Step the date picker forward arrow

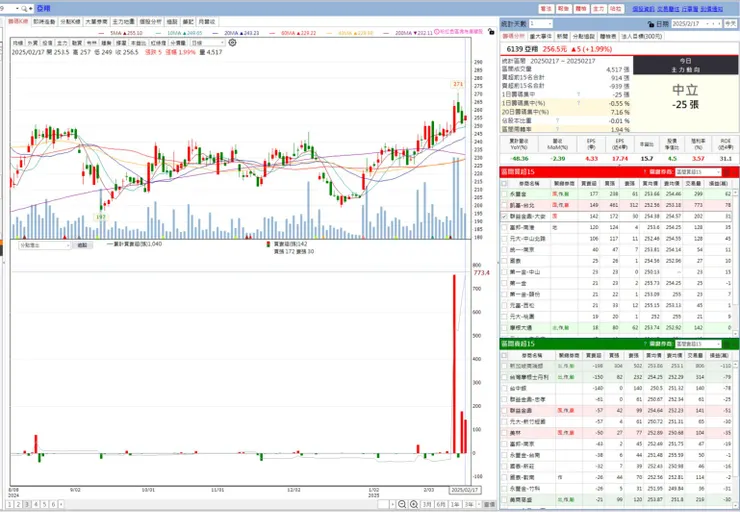(720, 24)
